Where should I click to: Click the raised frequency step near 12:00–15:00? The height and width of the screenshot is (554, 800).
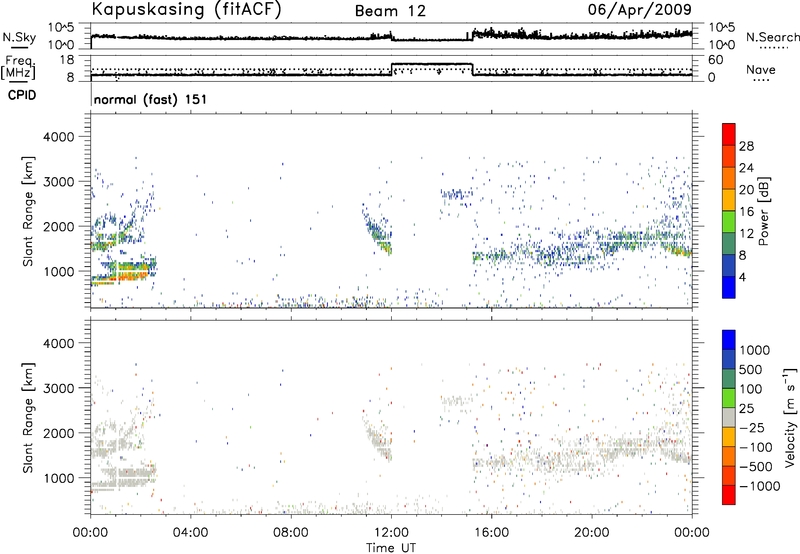tap(432, 64)
